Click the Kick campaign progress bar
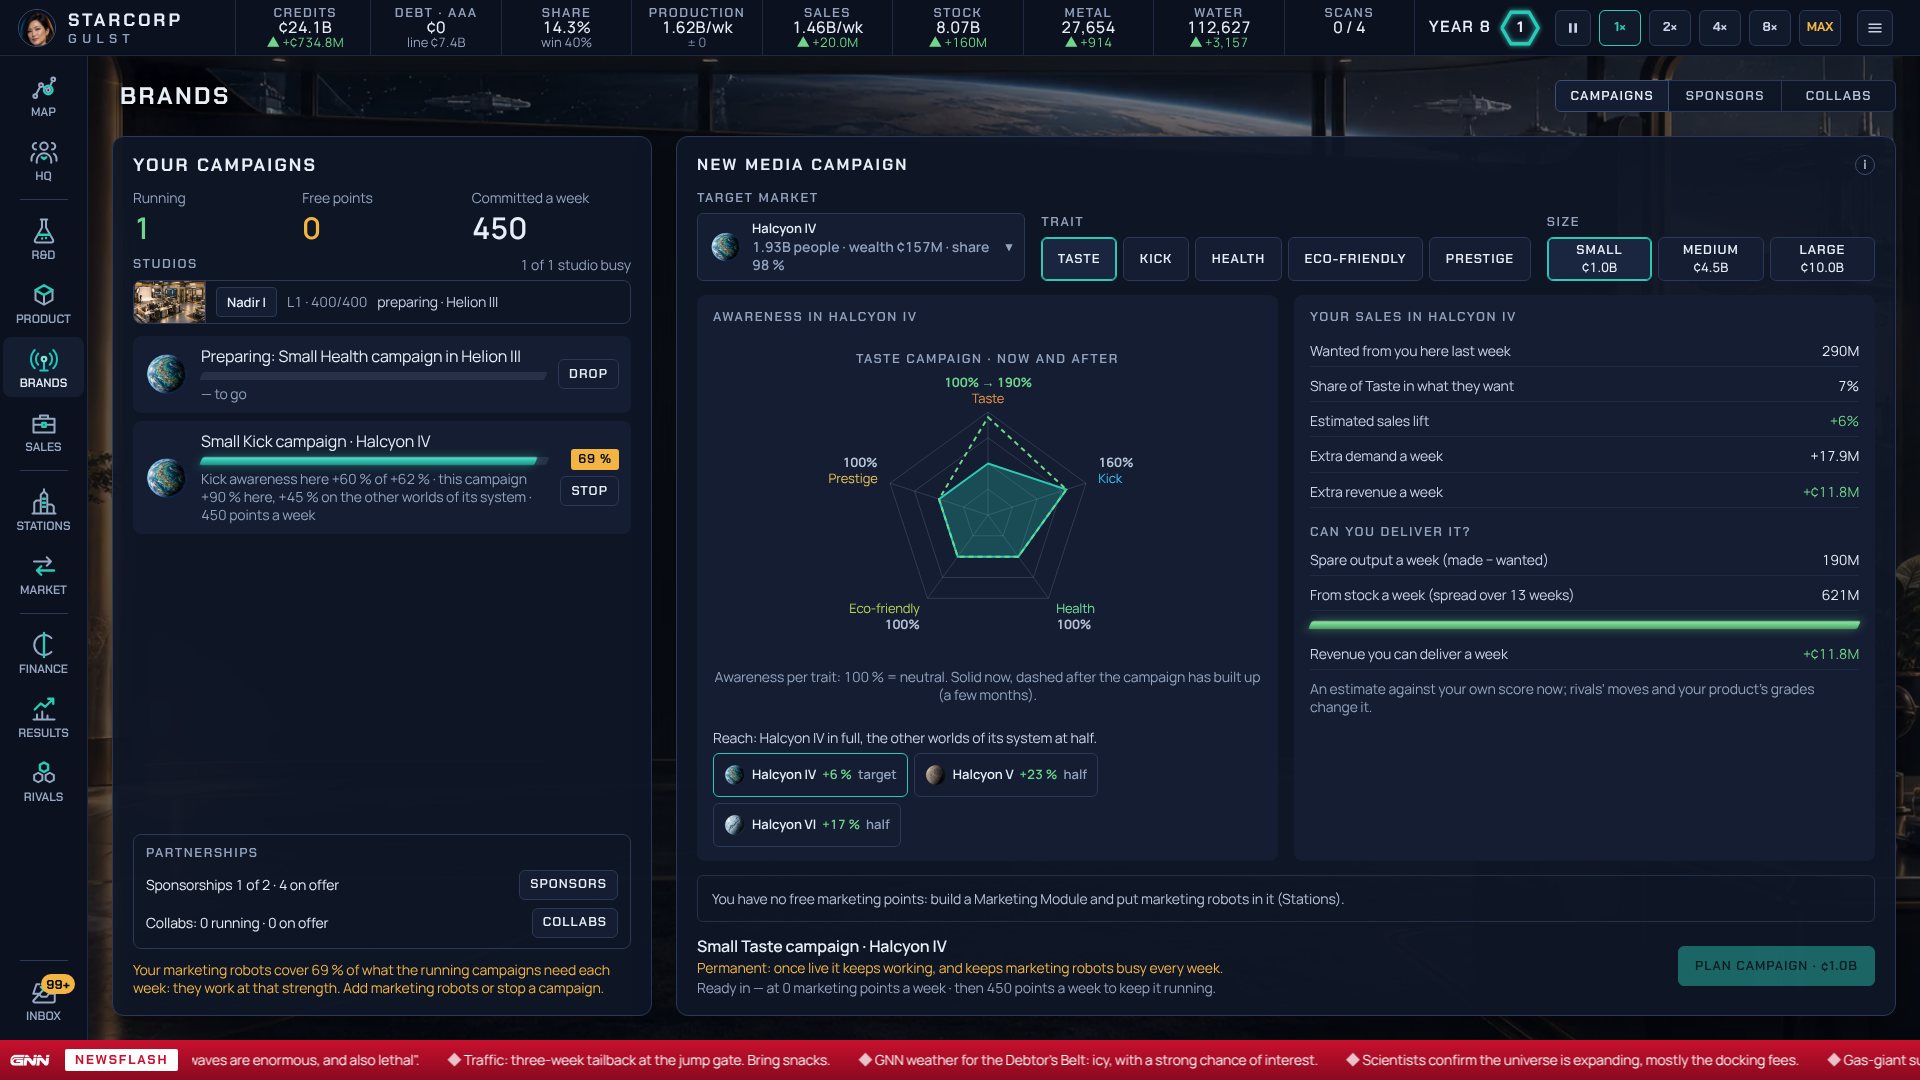 click(x=375, y=461)
